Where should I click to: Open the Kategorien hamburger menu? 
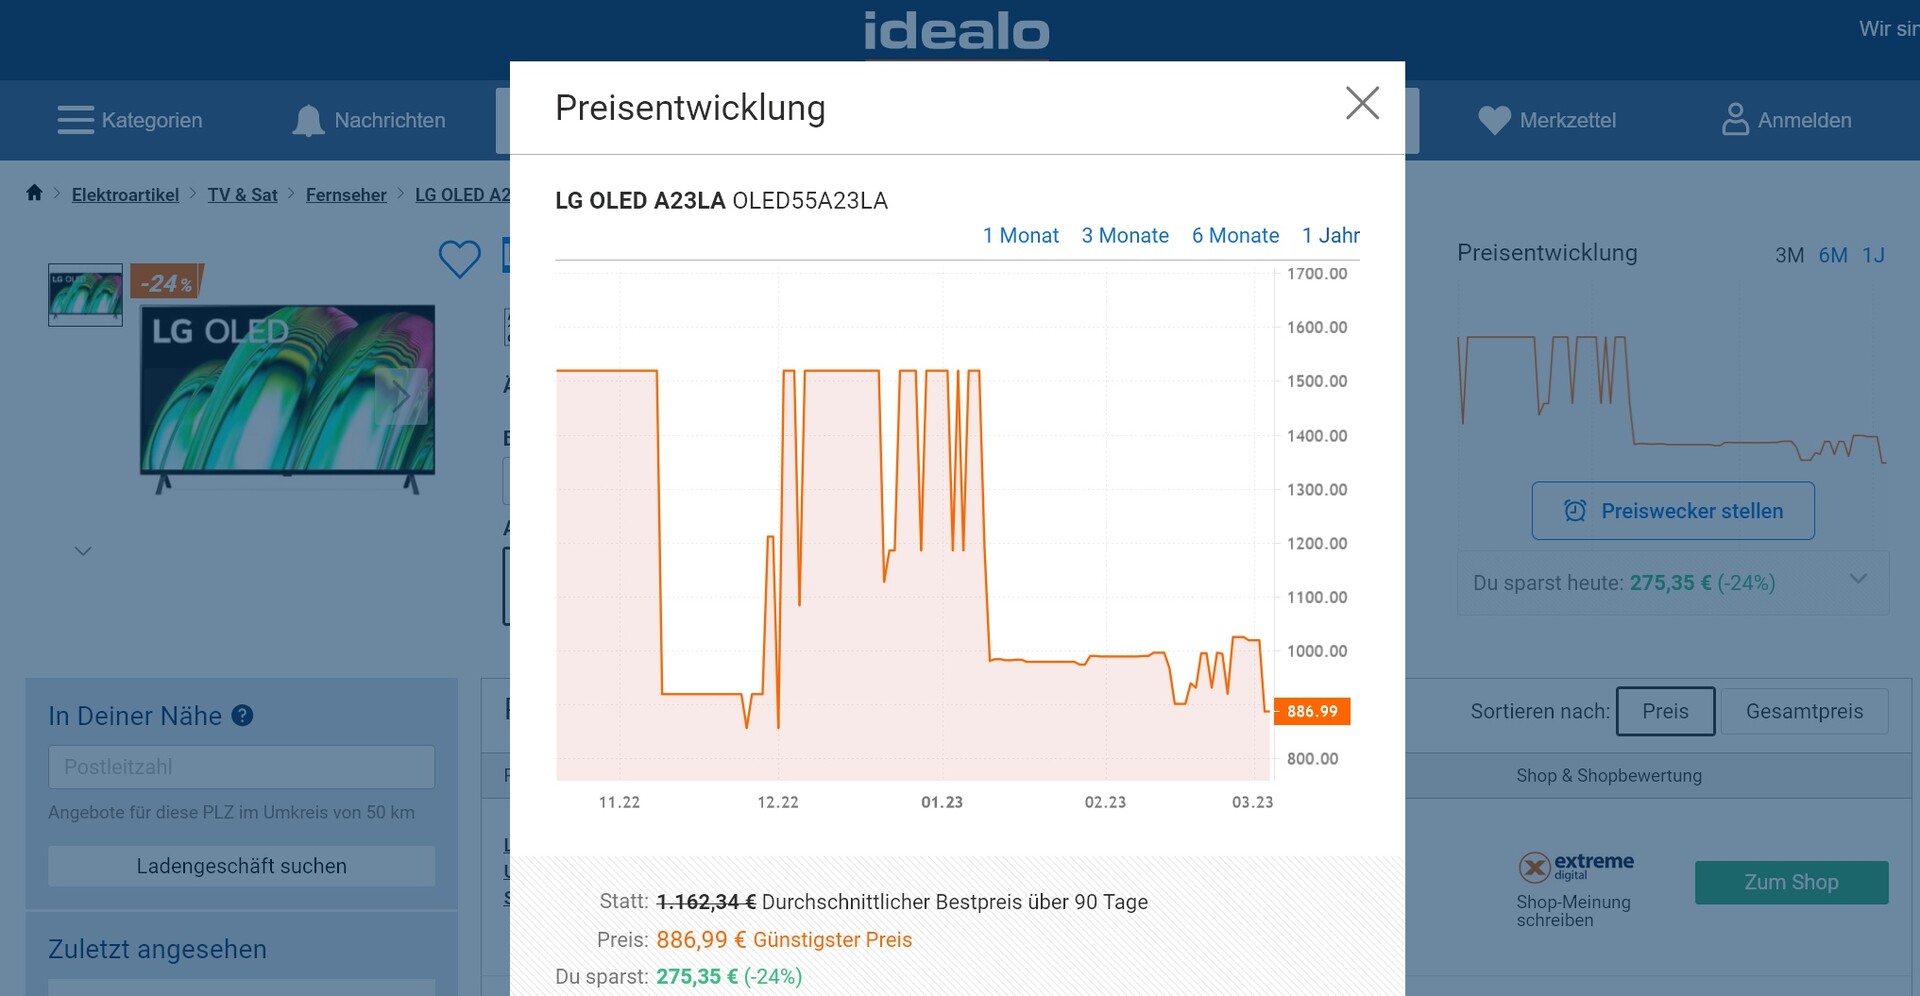76,120
